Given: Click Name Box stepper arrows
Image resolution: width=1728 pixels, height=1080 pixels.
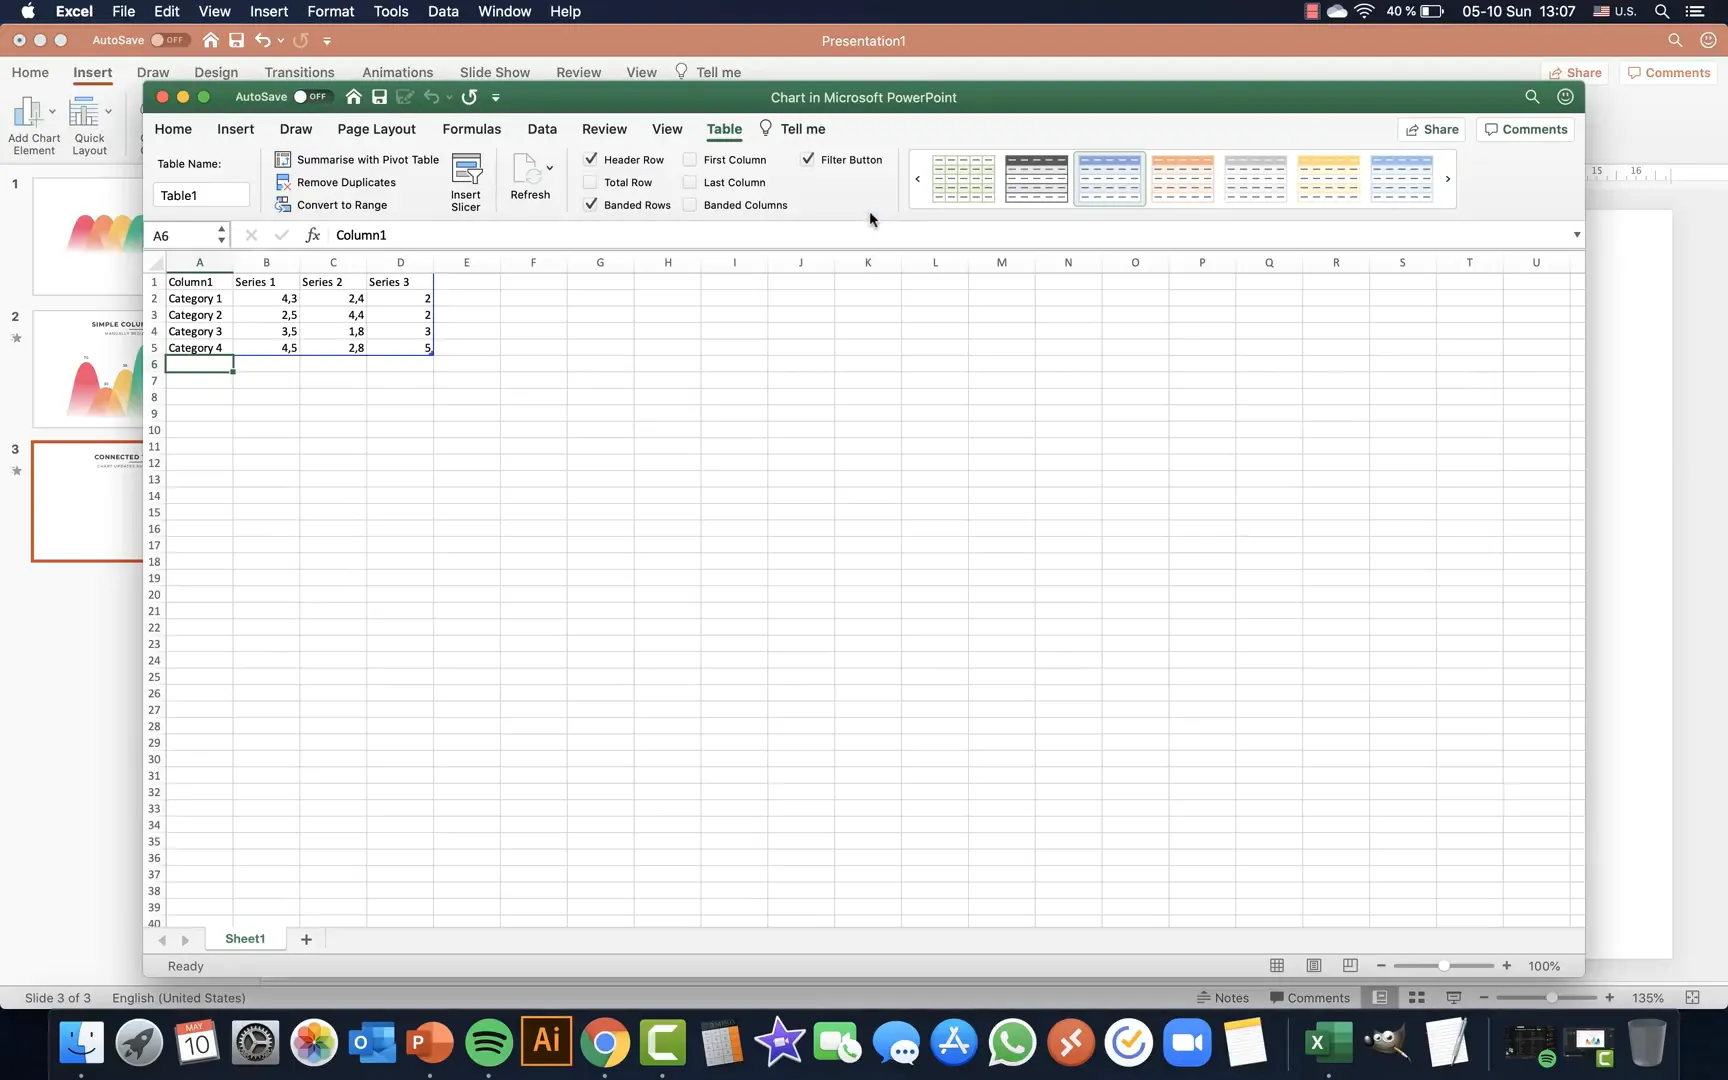Looking at the screenshot, I should point(221,235).
